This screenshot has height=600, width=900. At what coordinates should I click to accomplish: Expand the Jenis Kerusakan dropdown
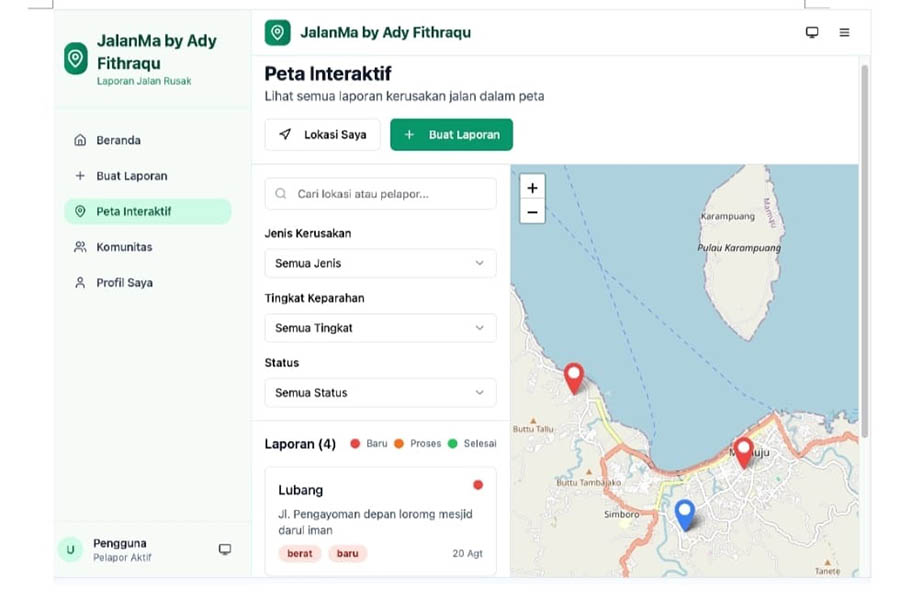tap(380, 264)
